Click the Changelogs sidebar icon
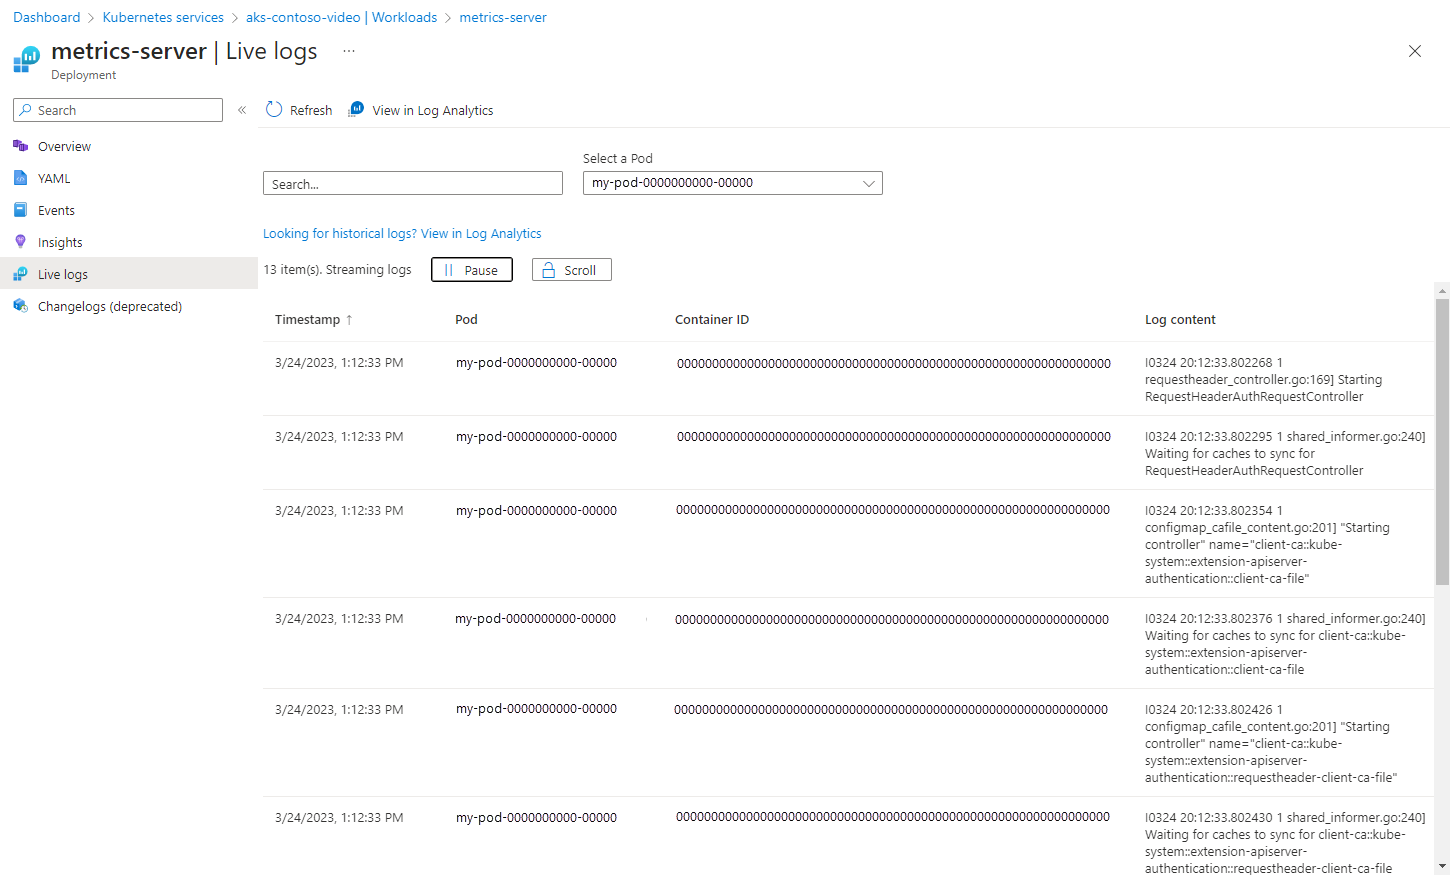This screenshot has width=1450, height=876. pos(20,306)
